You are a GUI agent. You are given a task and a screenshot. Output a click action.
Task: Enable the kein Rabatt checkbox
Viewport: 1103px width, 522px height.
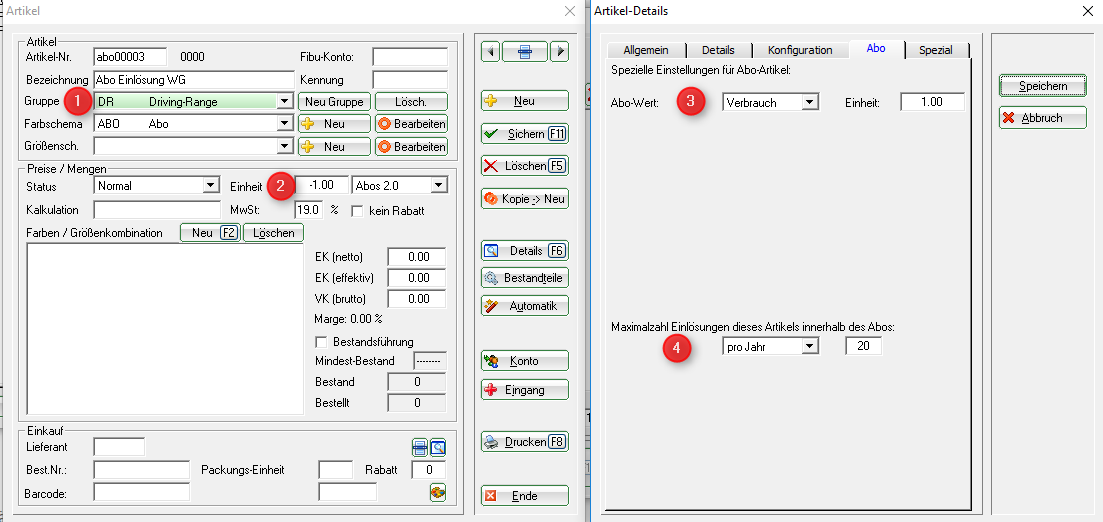(357, 211)
